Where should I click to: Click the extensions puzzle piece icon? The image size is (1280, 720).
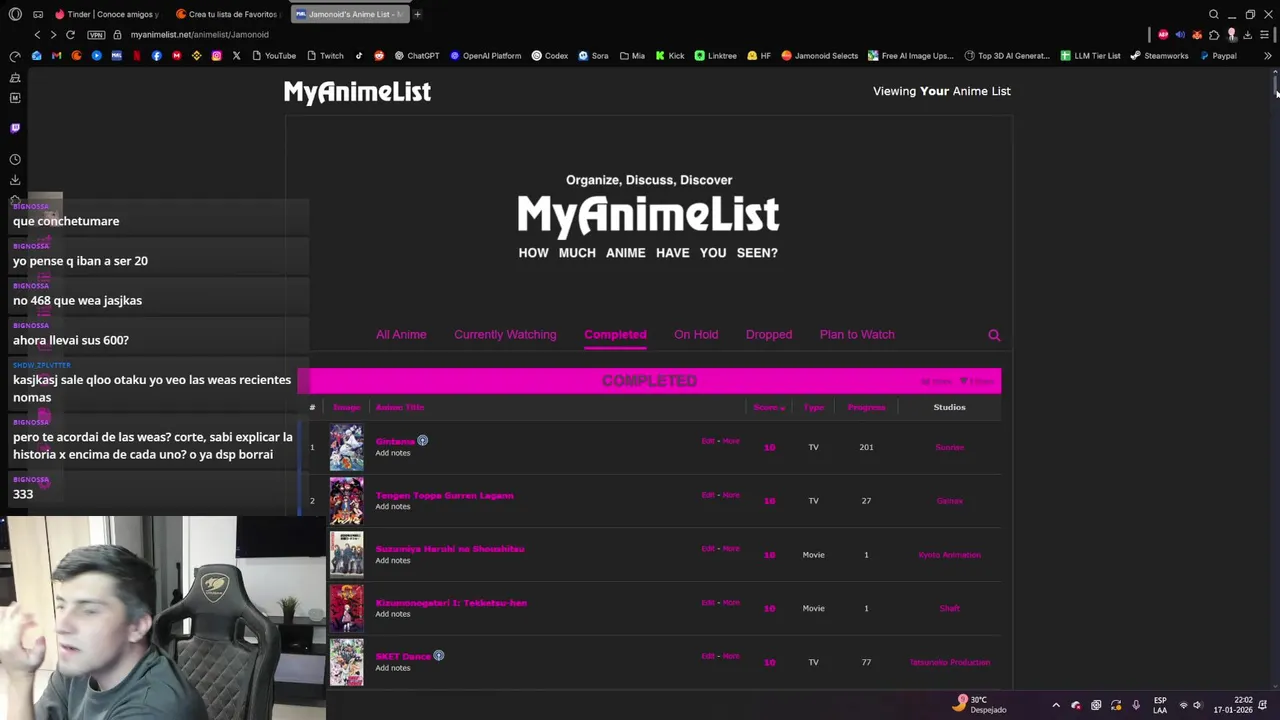1214,35
